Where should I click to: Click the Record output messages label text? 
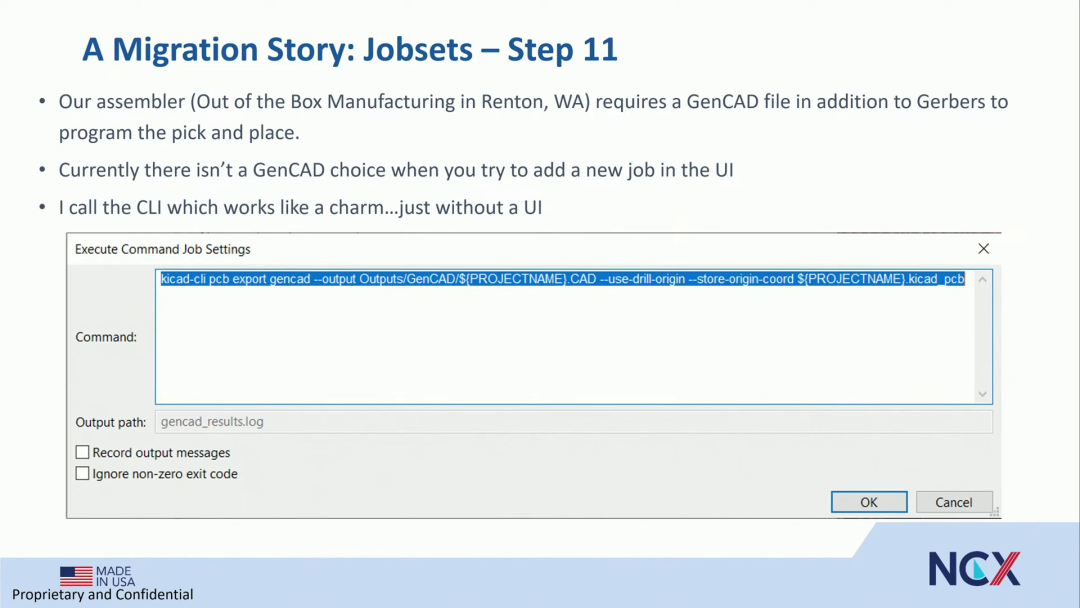coord(161,452)
